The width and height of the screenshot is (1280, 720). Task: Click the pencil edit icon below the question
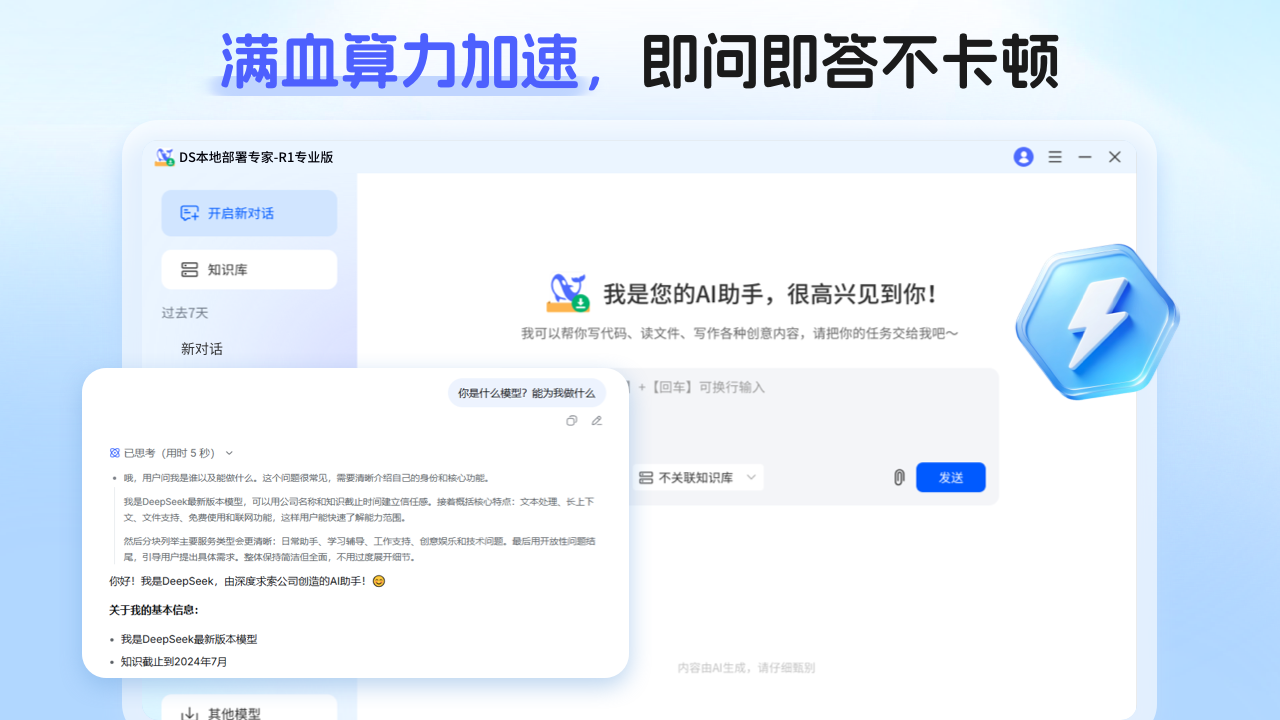coord(597,421)
